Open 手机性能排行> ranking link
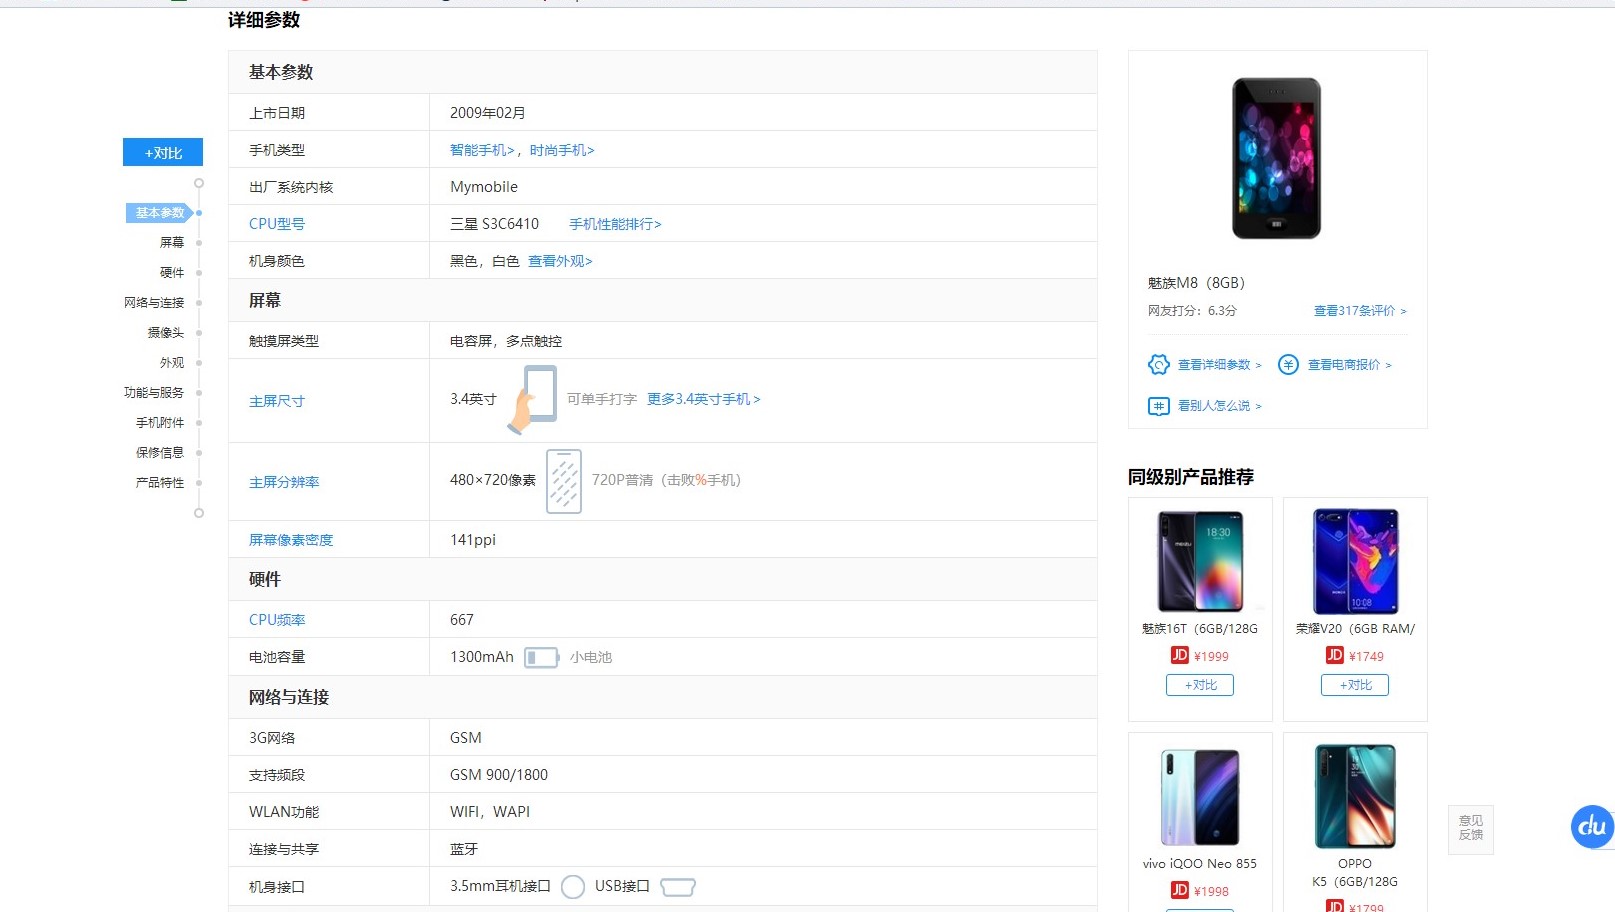The width and height of the screenshot is (1615, 912). [615, 224]
